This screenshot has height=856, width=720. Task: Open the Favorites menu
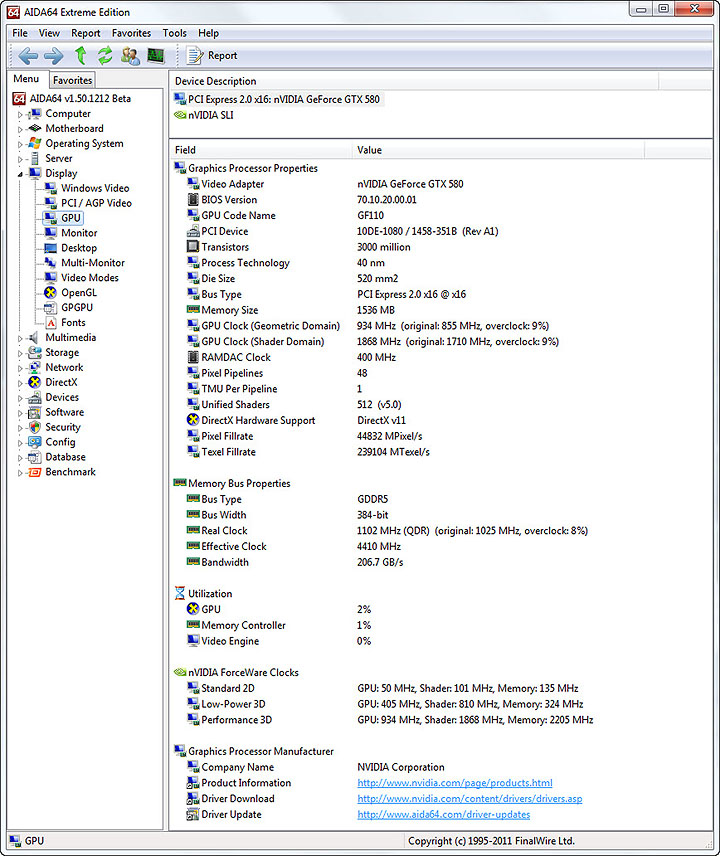132,33
